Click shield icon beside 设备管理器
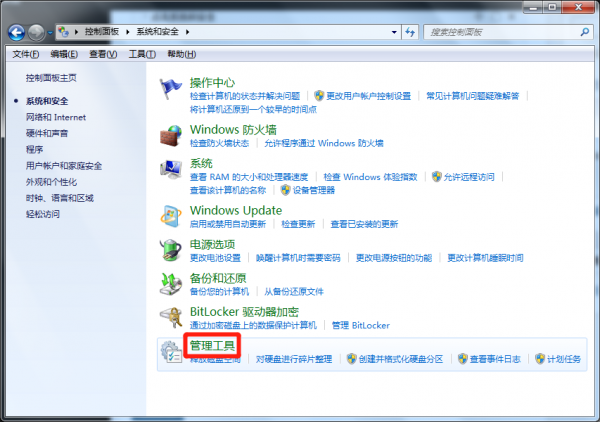Viewport: 600px width, 422px height. (285, 190)
